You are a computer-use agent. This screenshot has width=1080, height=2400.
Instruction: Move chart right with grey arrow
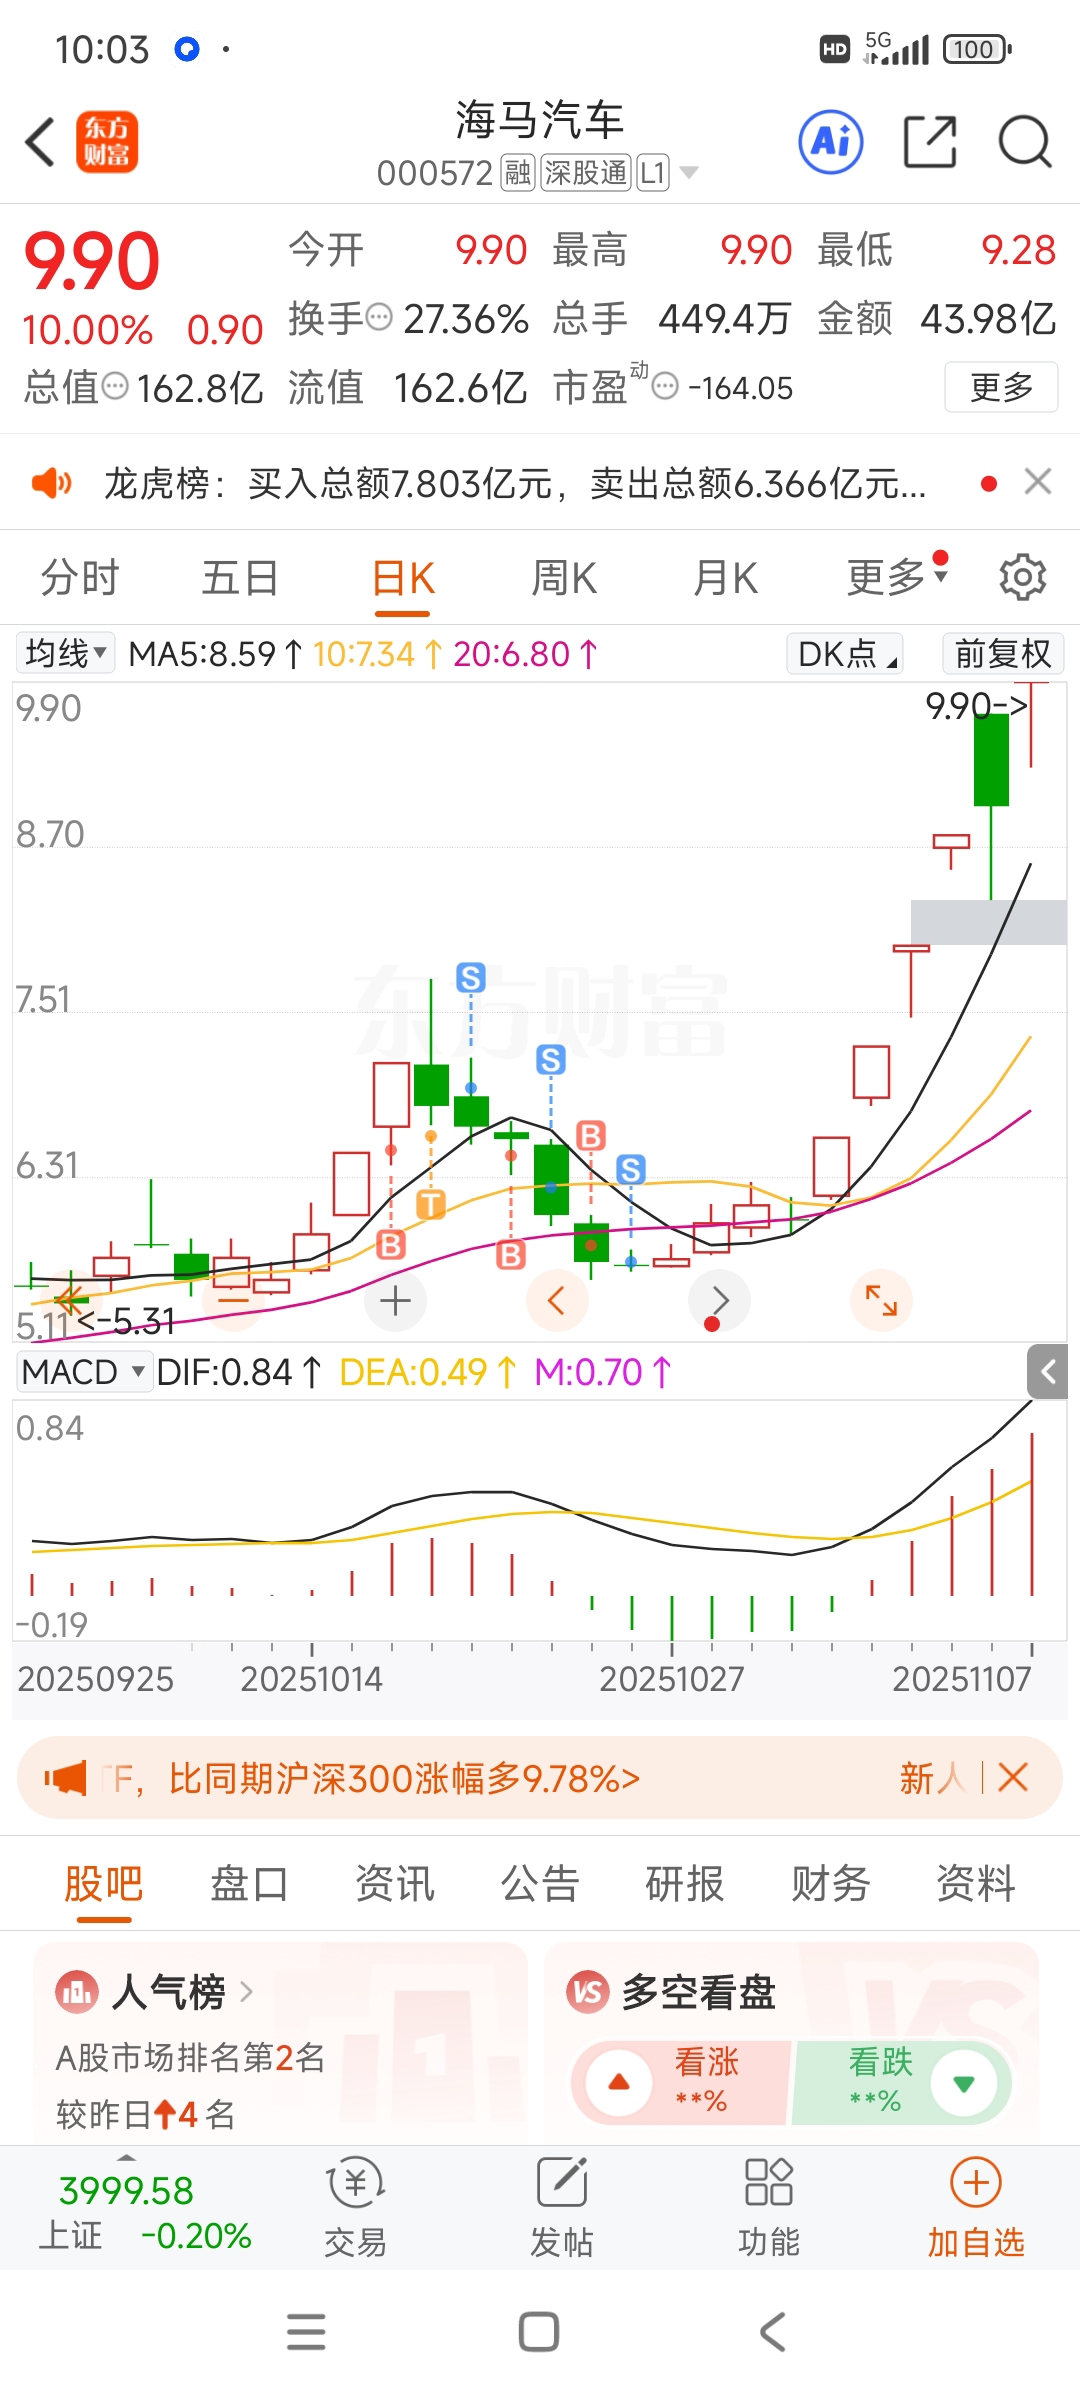tap(719, 1301)
